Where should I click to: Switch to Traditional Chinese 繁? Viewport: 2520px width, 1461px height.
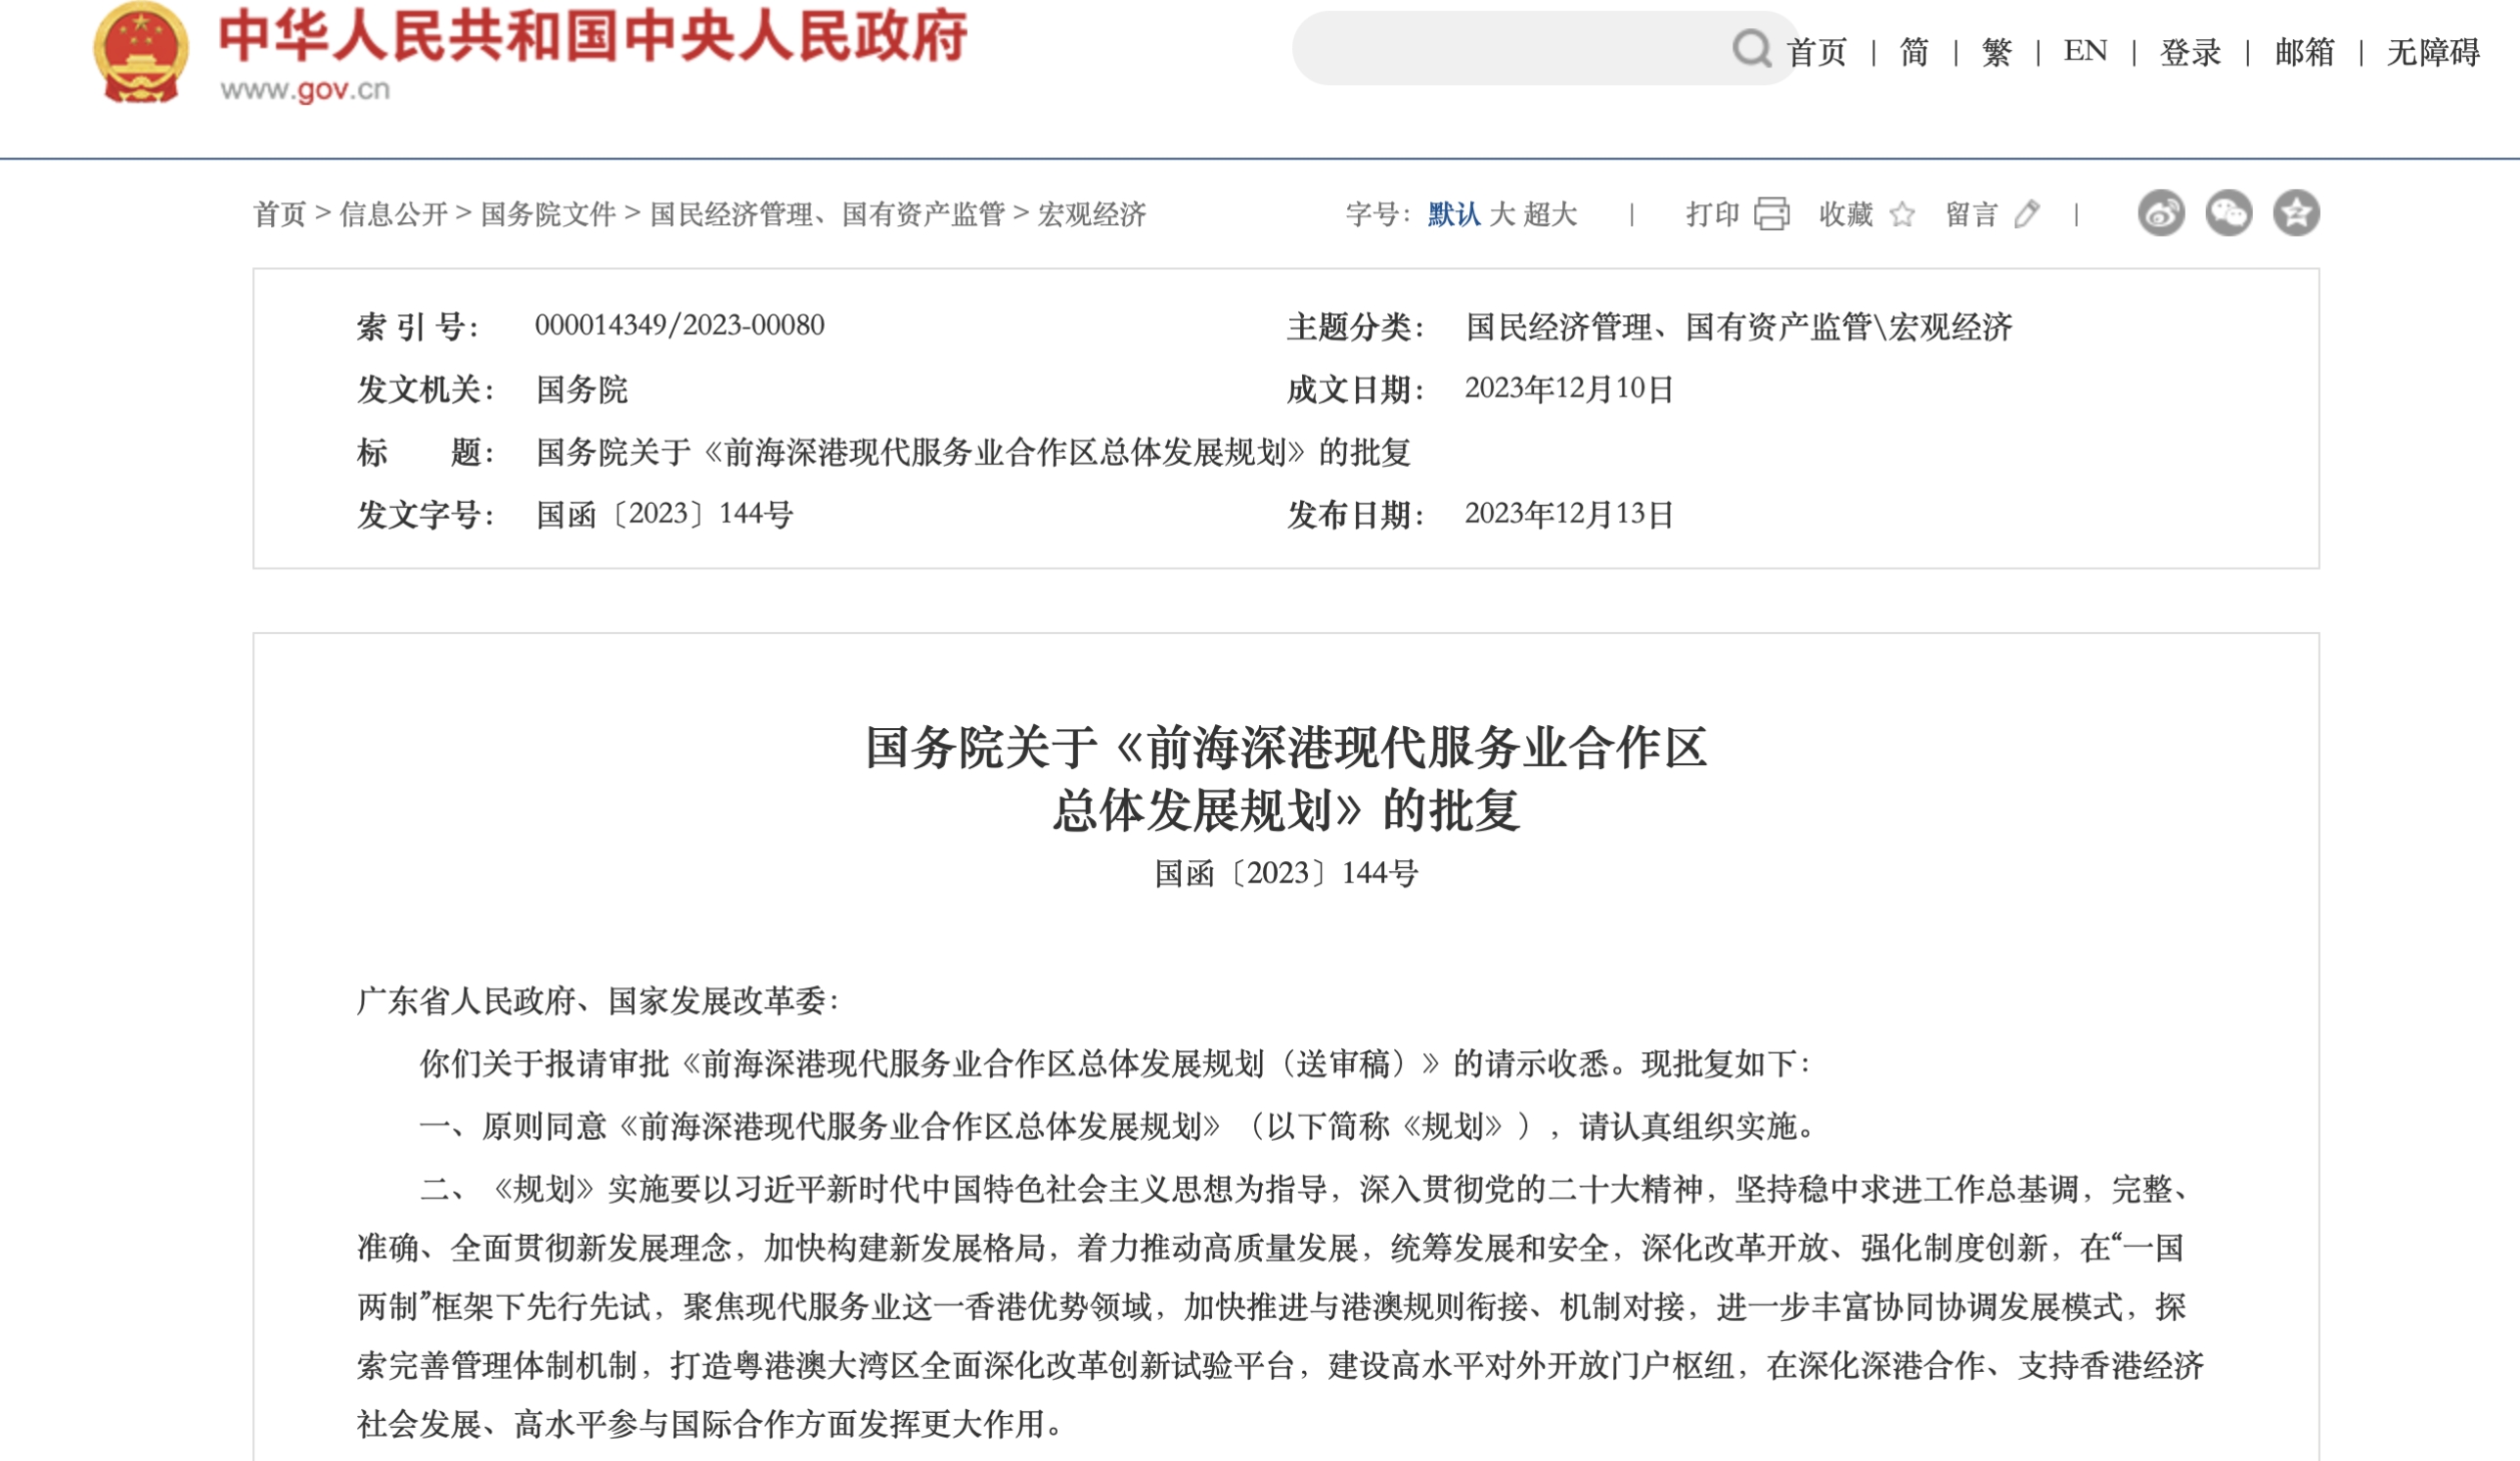1996,52
